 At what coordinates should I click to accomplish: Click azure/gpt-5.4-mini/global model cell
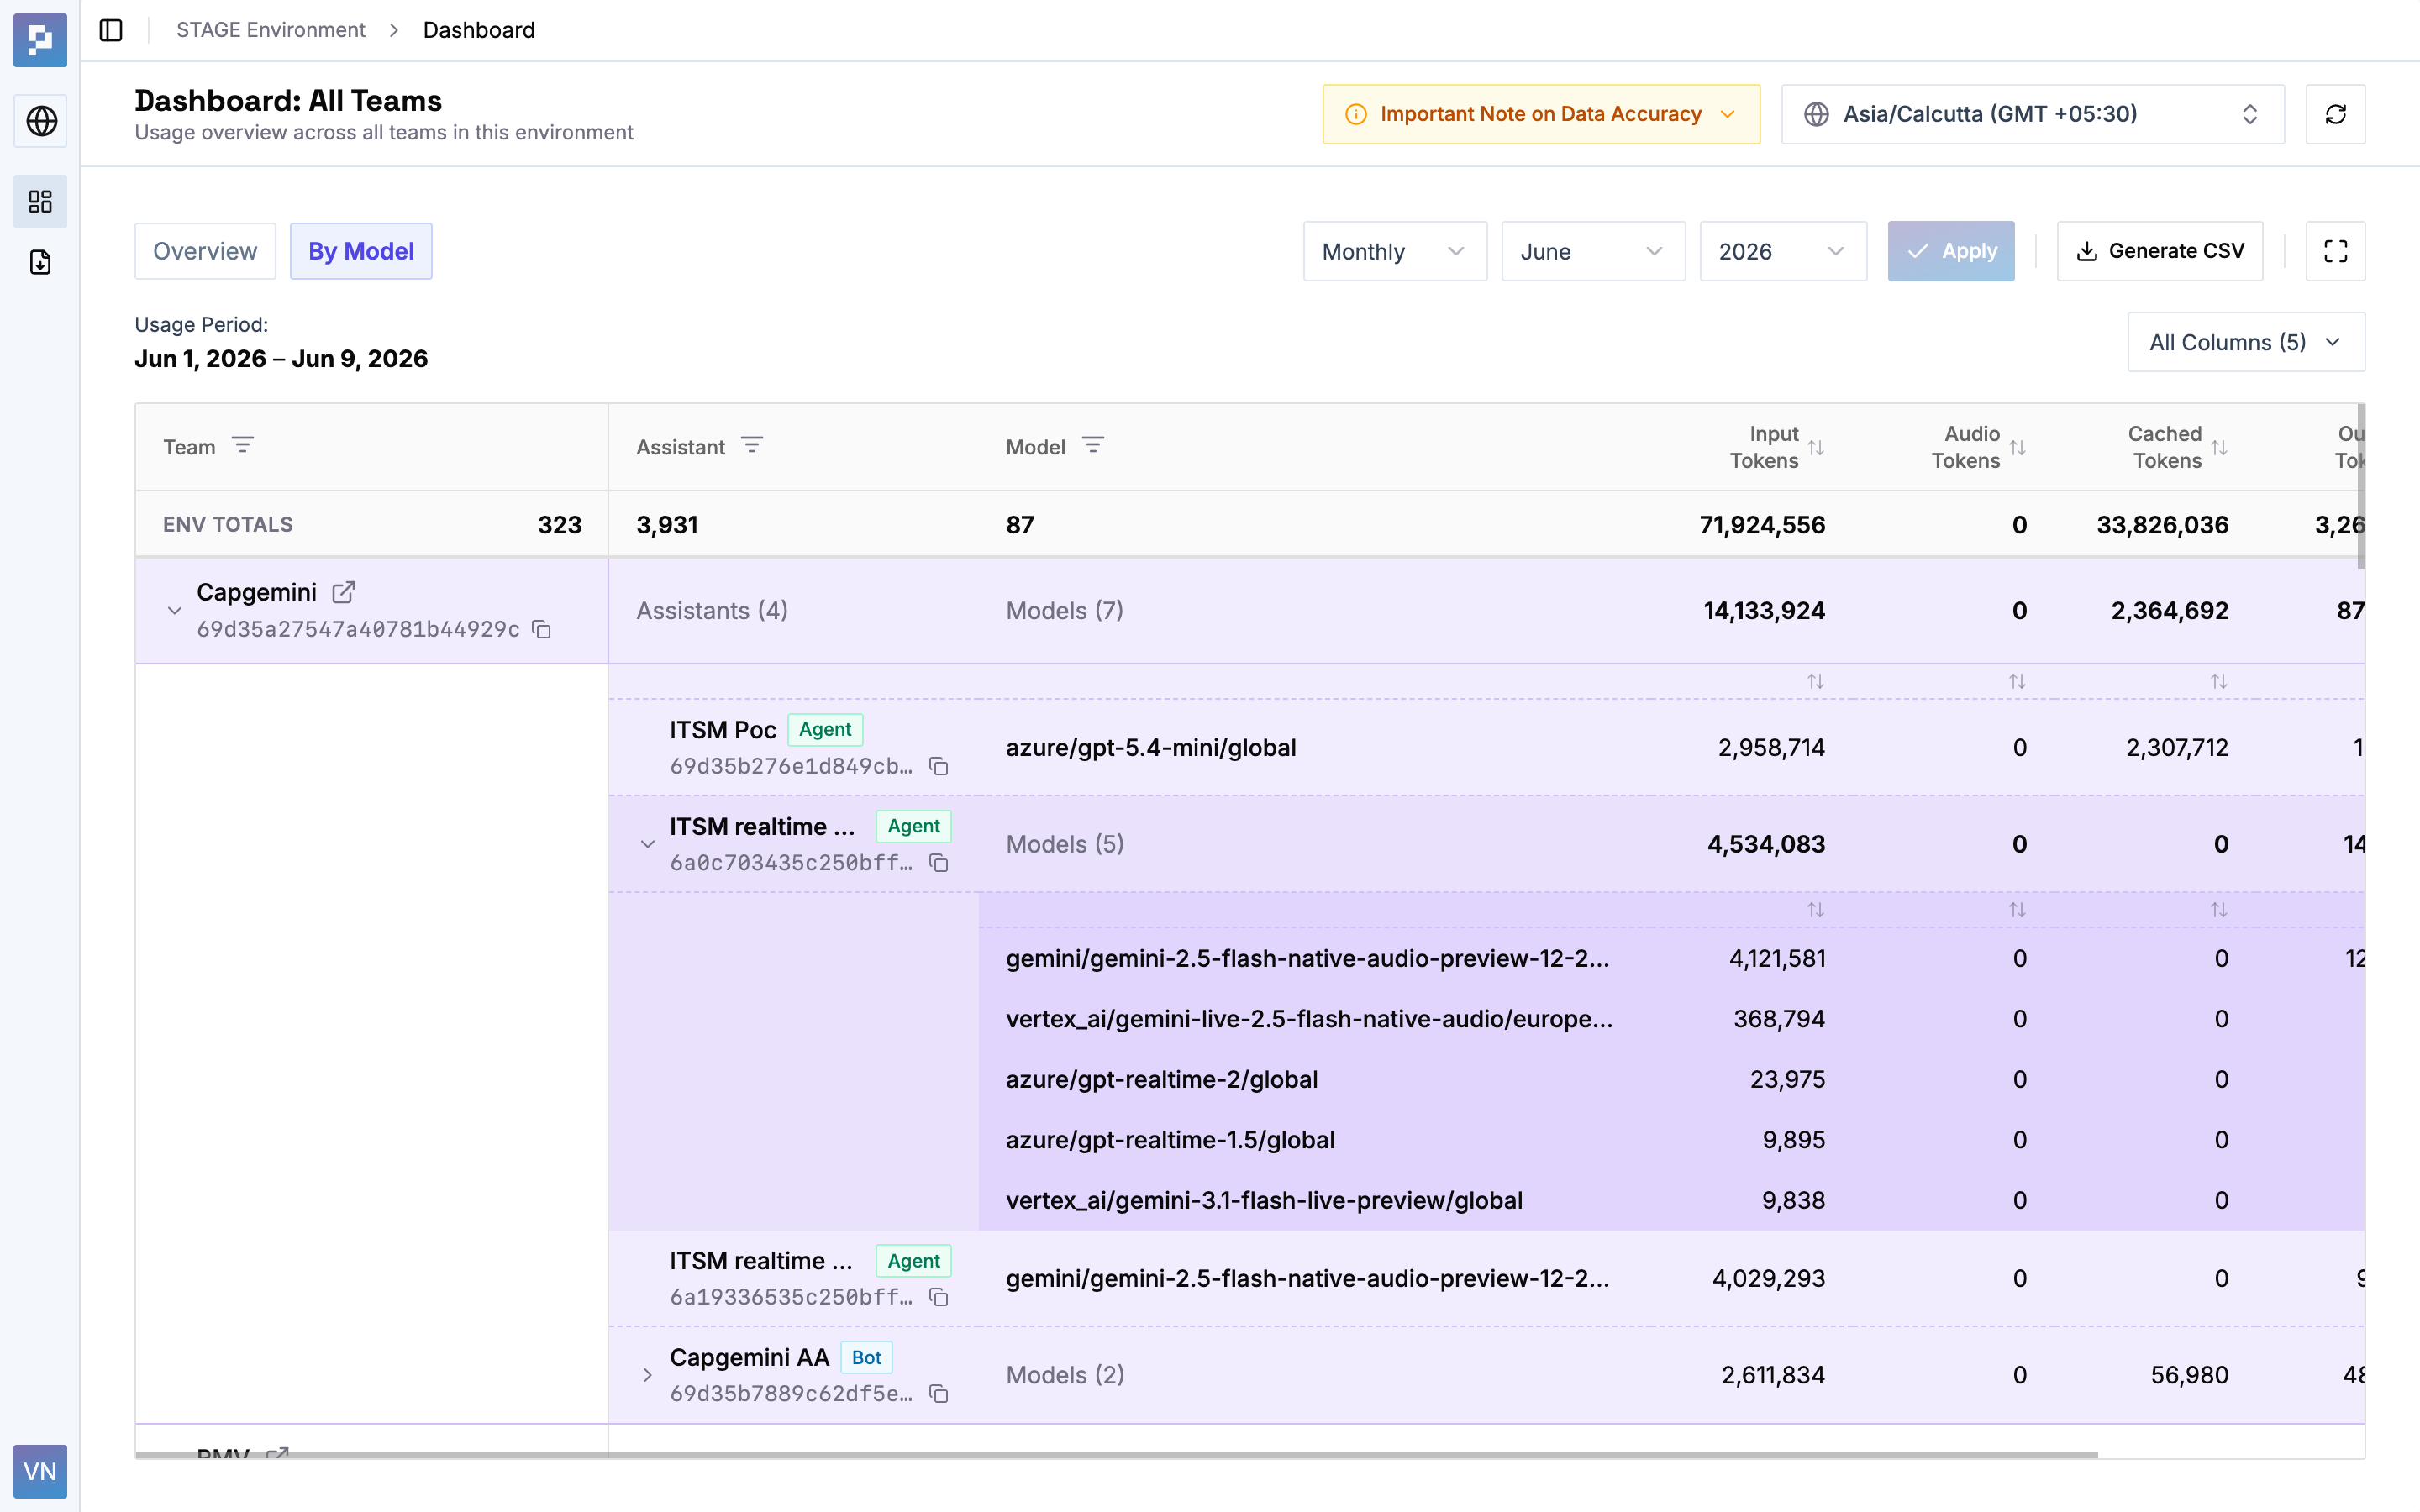point(1151,748)
